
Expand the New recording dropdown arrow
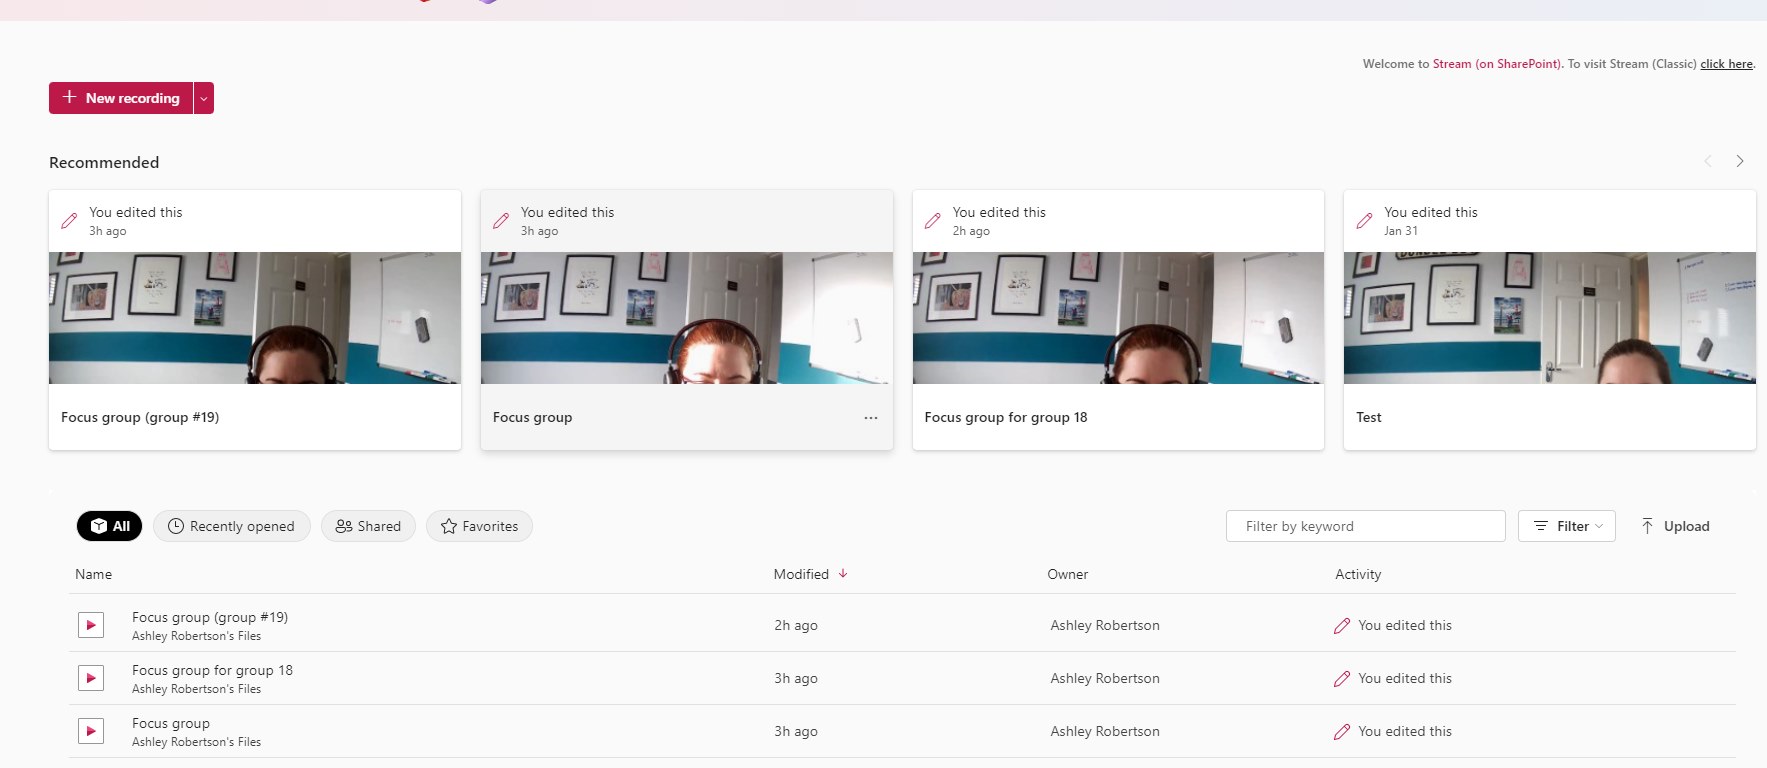204,98
